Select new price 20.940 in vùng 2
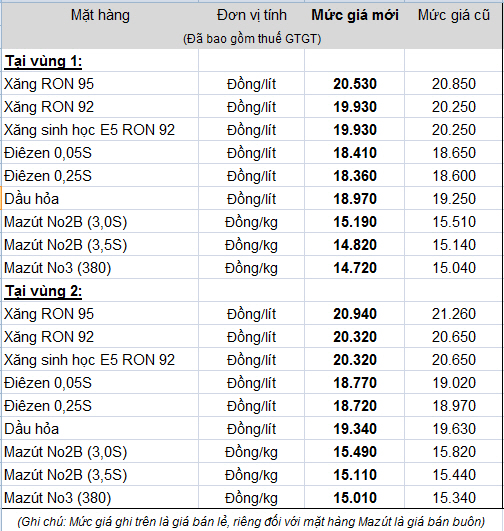 coord(355,314)
